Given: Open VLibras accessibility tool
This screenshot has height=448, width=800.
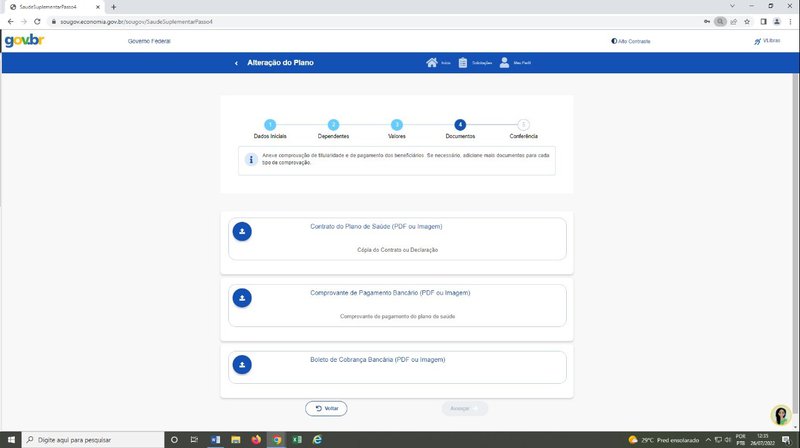Looking at the screenshot, I should click(x=767, y=41).
